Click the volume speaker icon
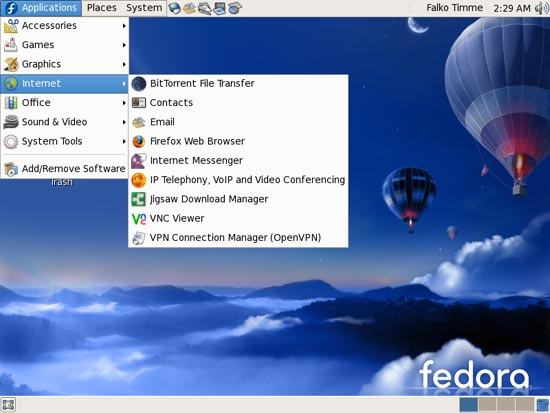 pos(541,8)
